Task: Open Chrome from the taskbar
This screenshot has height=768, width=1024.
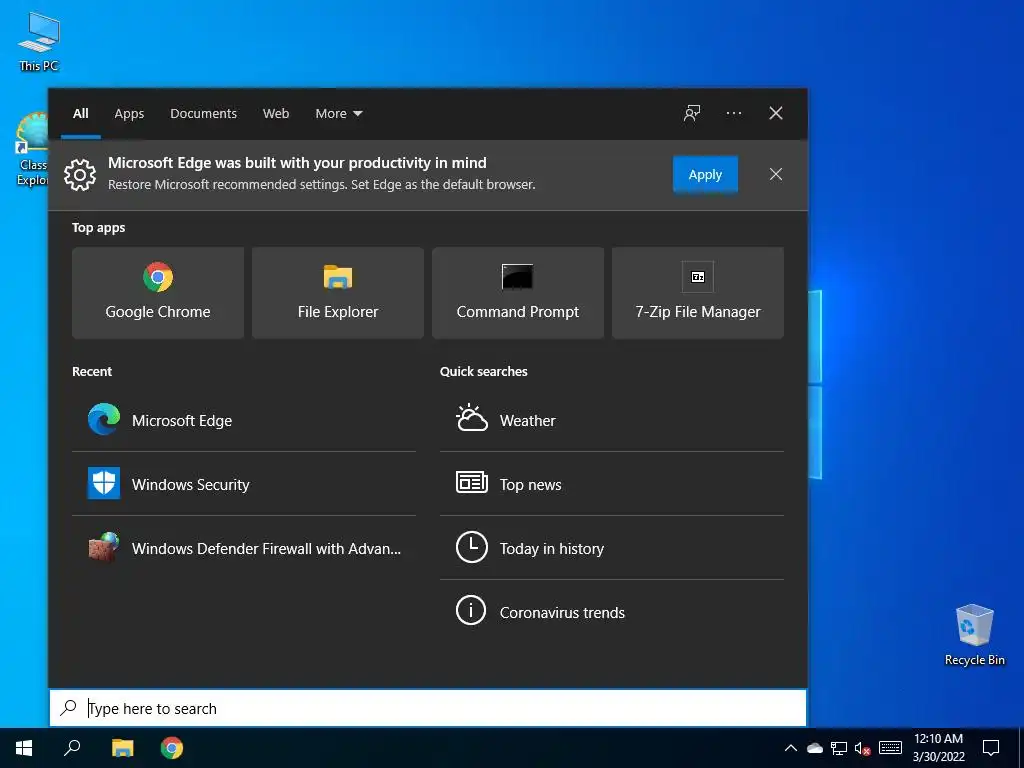Action: pos(172,748)
